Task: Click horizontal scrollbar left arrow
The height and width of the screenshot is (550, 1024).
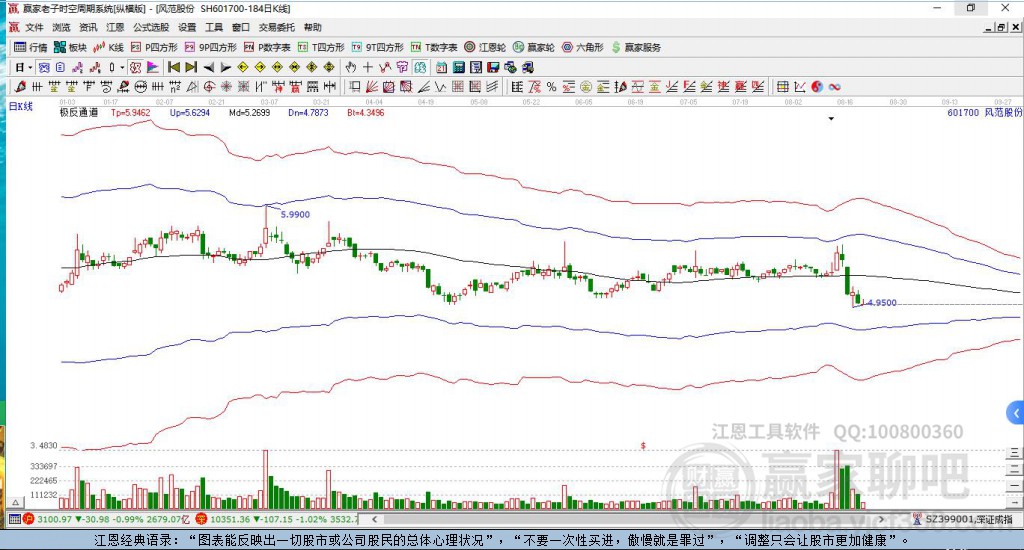Action: [x=374, y=519]
